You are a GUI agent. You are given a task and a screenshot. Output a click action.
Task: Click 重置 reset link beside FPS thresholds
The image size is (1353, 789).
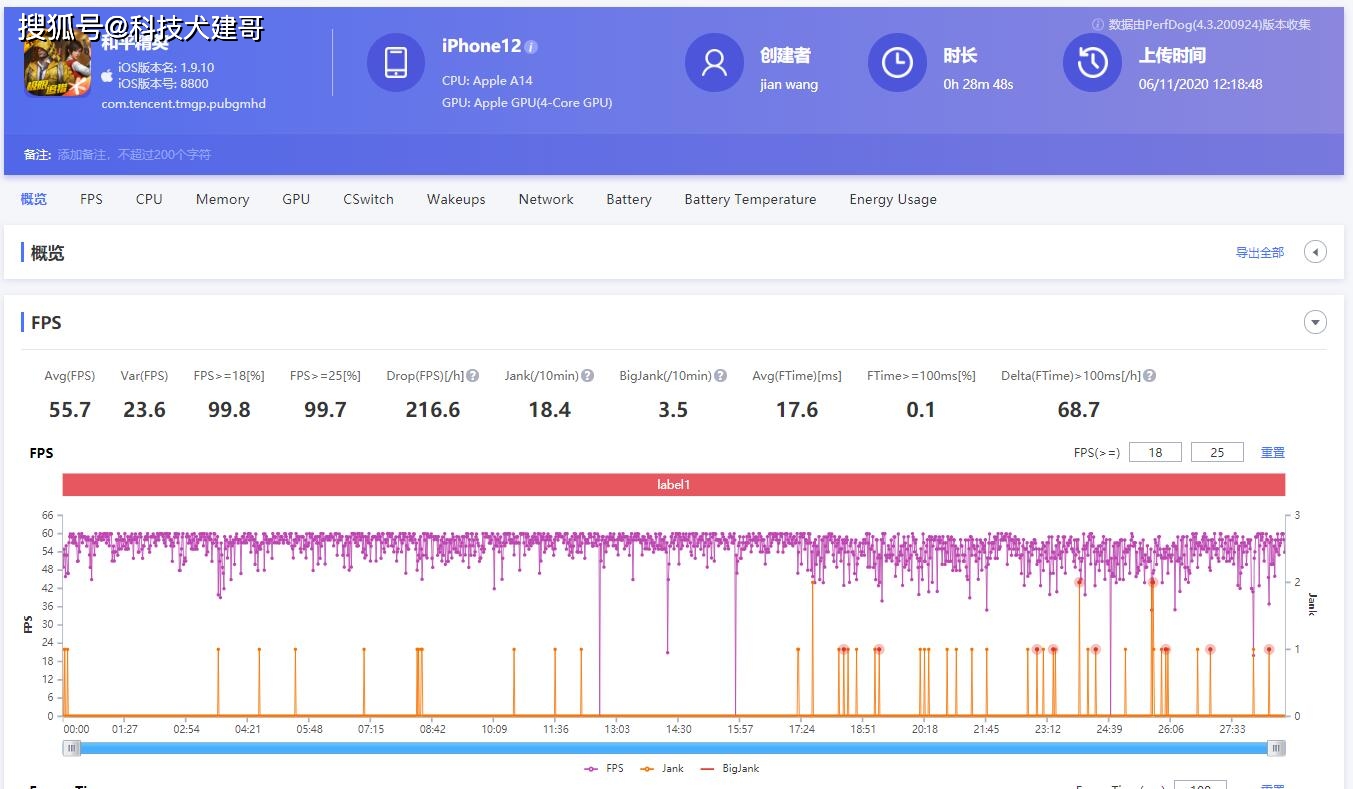point(1272,453)
